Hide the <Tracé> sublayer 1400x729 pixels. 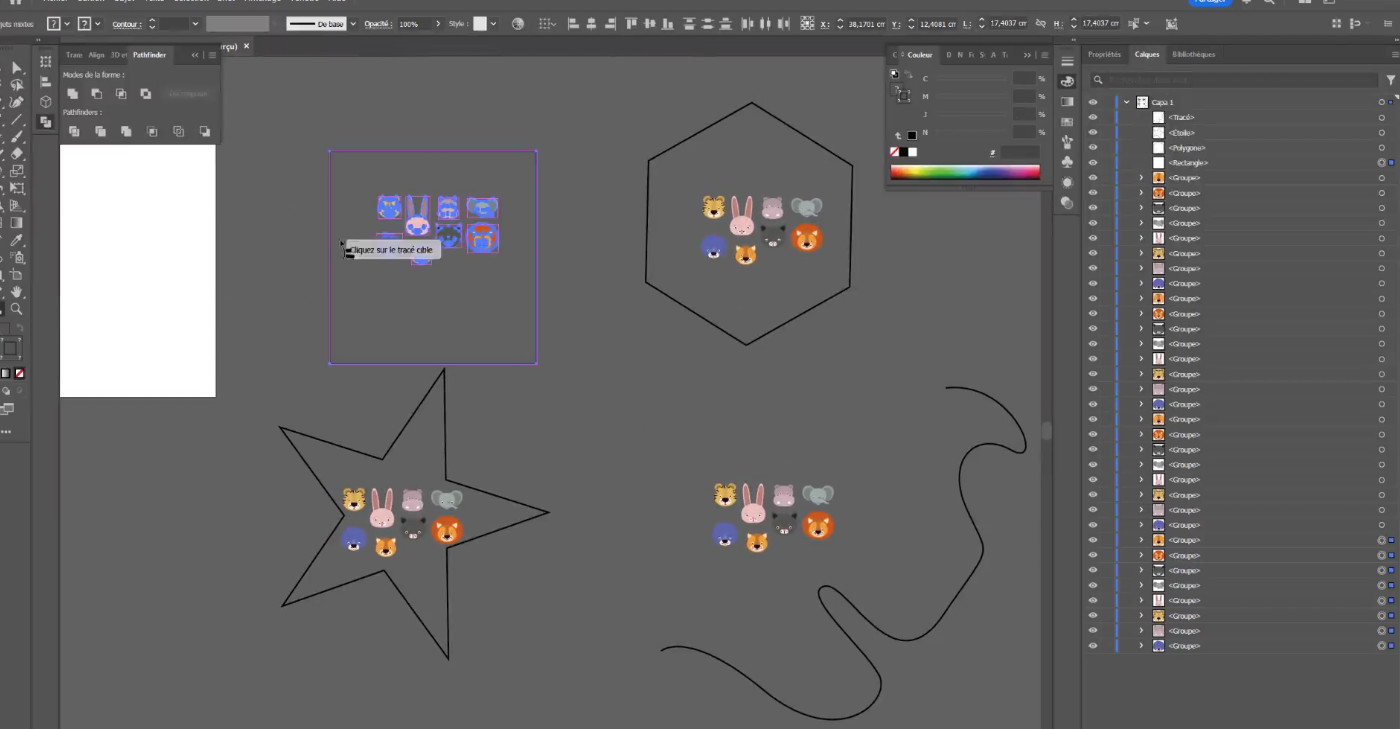(1093, 117)
